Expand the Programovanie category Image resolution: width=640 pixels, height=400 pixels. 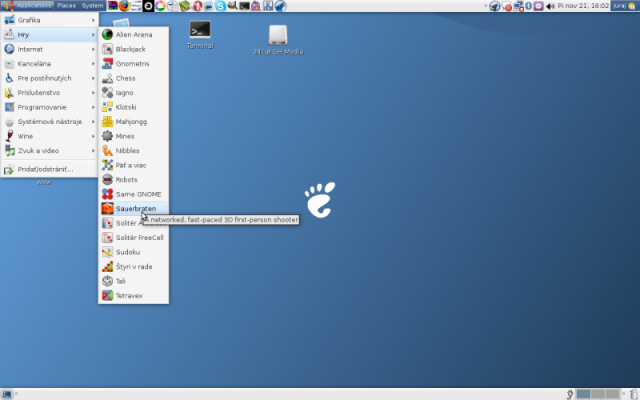49,107
